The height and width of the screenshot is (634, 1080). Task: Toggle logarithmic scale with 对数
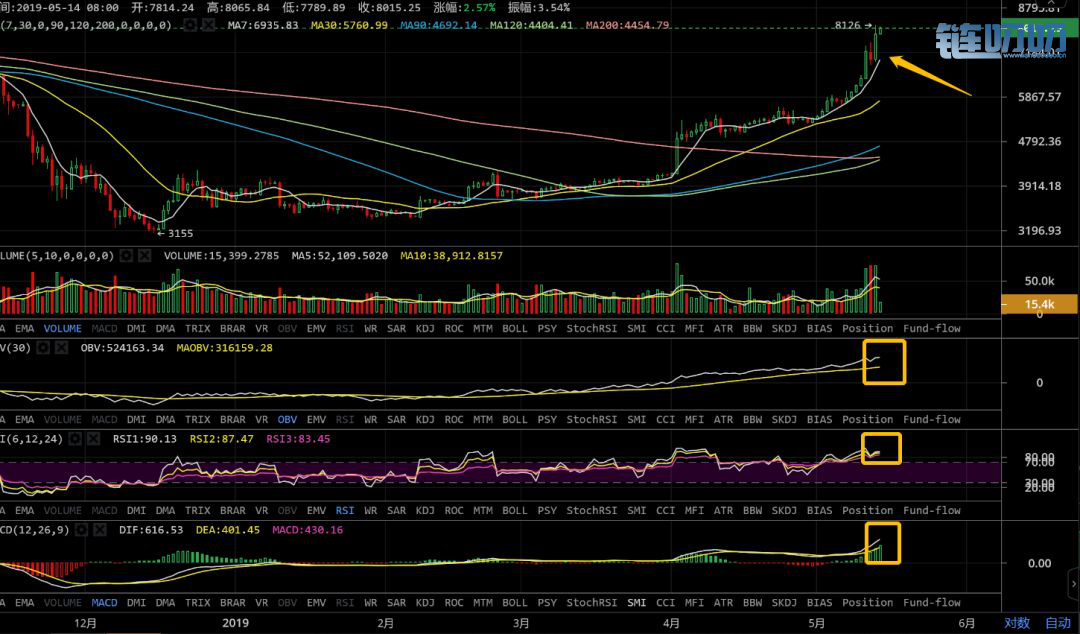(x=1017, y=623)
